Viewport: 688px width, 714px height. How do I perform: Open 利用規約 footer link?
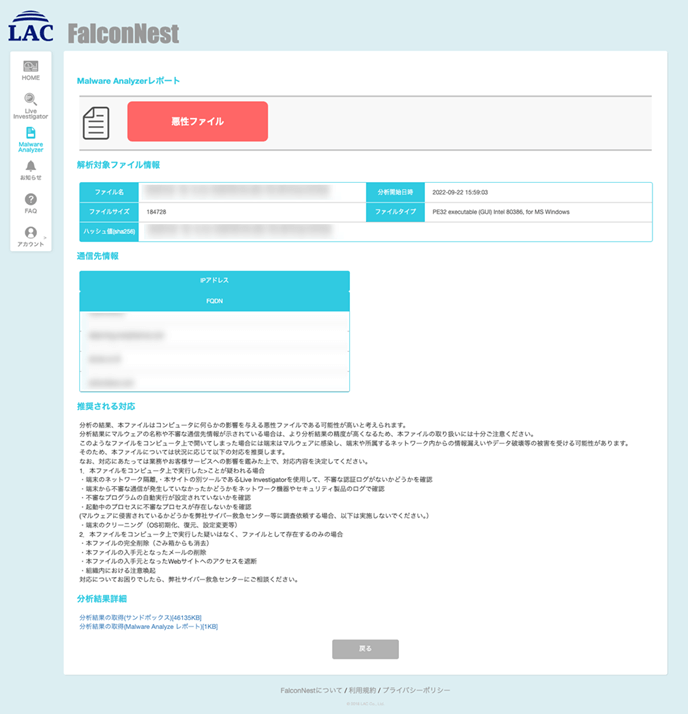[x=362, y=690]
